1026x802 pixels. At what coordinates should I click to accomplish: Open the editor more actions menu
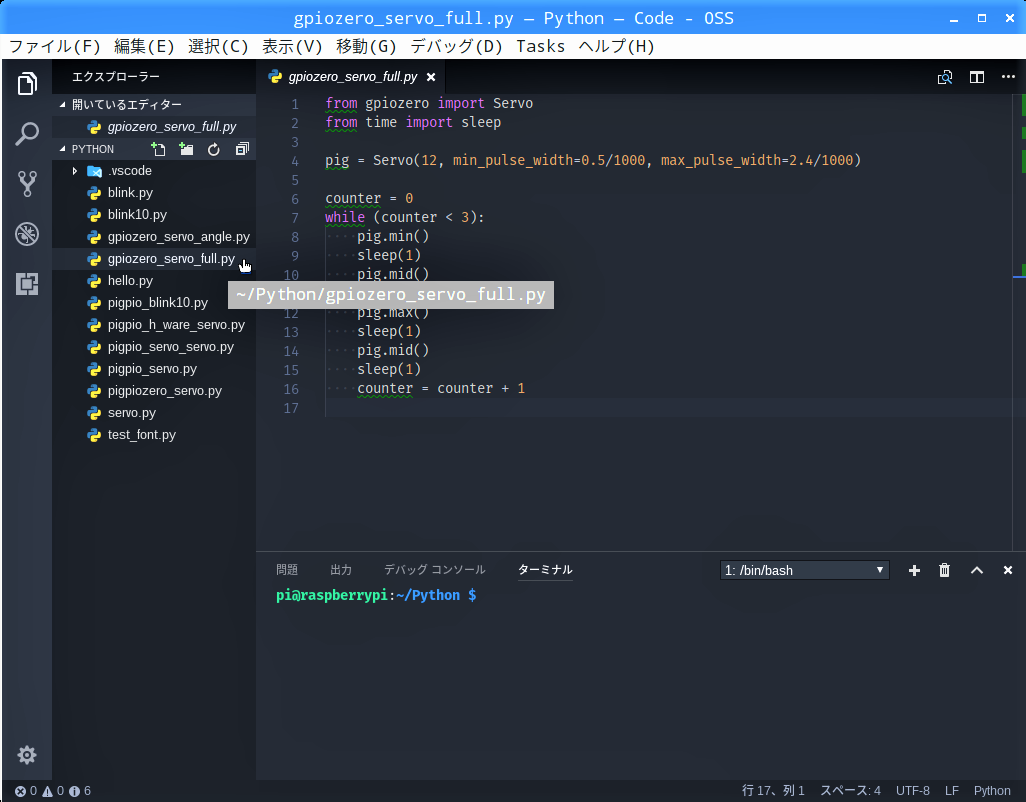click(1008, 77)
